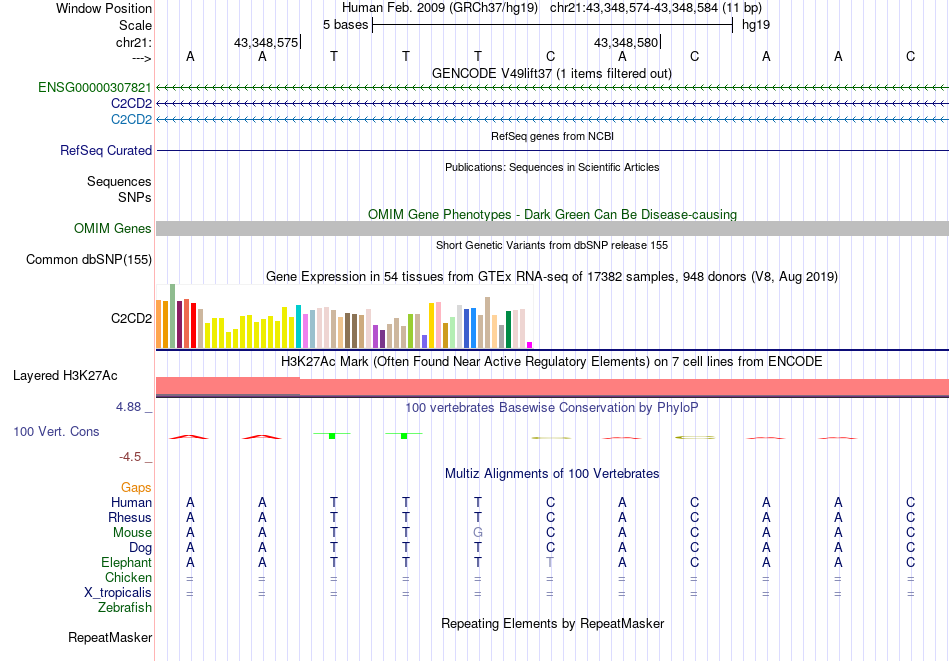This screenshot has height=661, width=950.
Task: Click the red GTEx expression bar
Action: (x=193, y=325)
